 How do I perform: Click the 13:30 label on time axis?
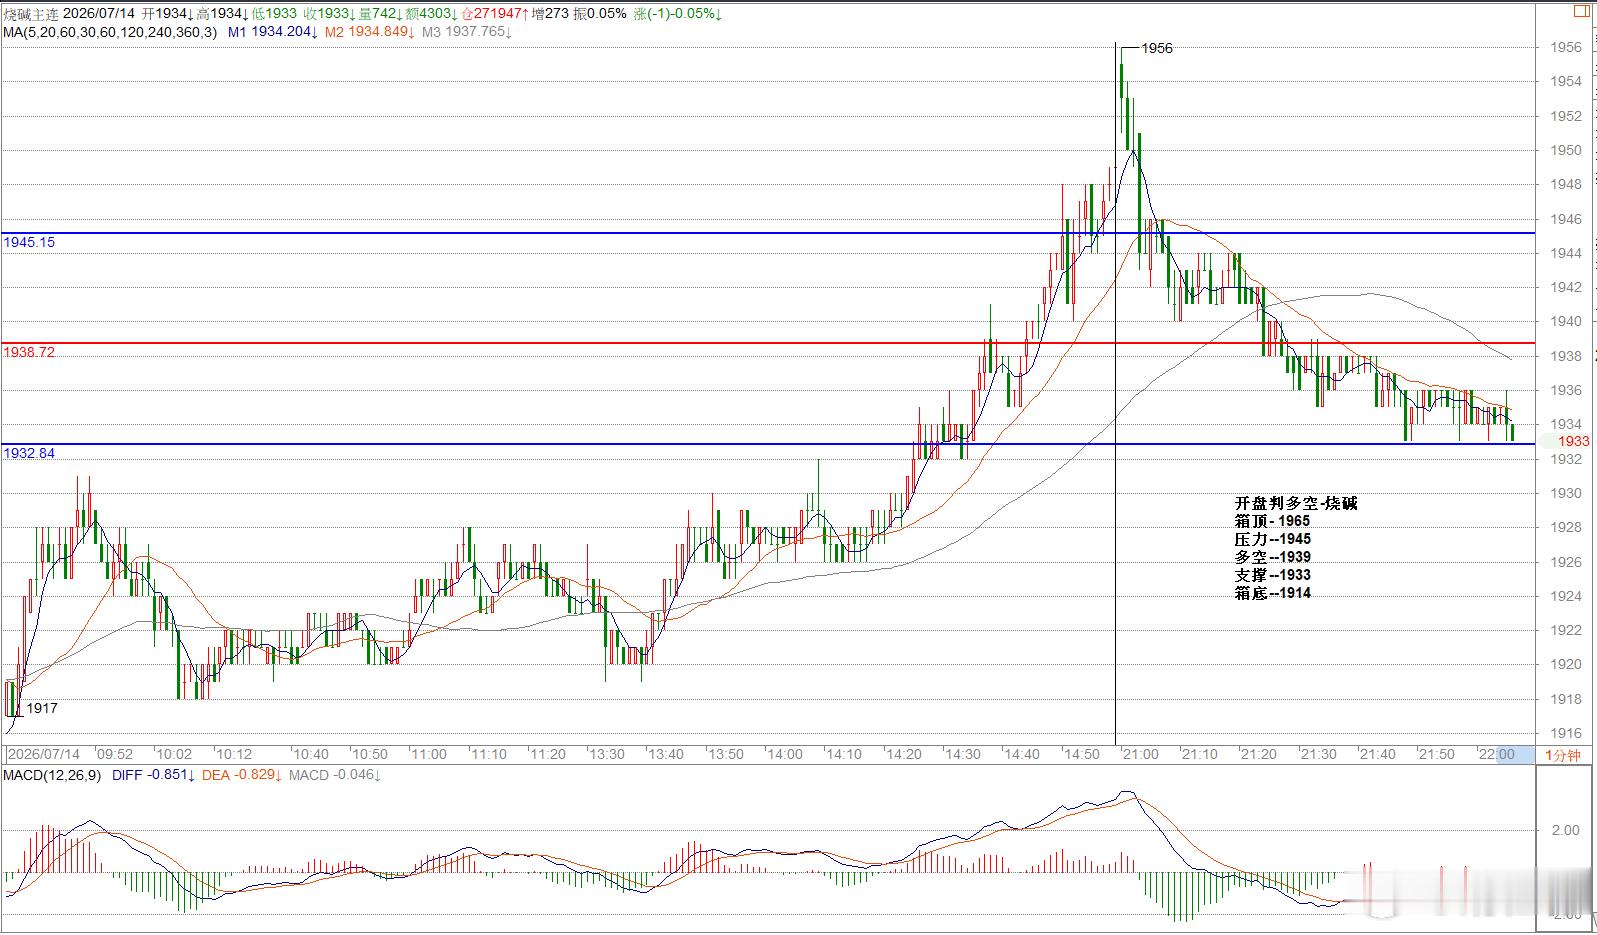point(606,754)
